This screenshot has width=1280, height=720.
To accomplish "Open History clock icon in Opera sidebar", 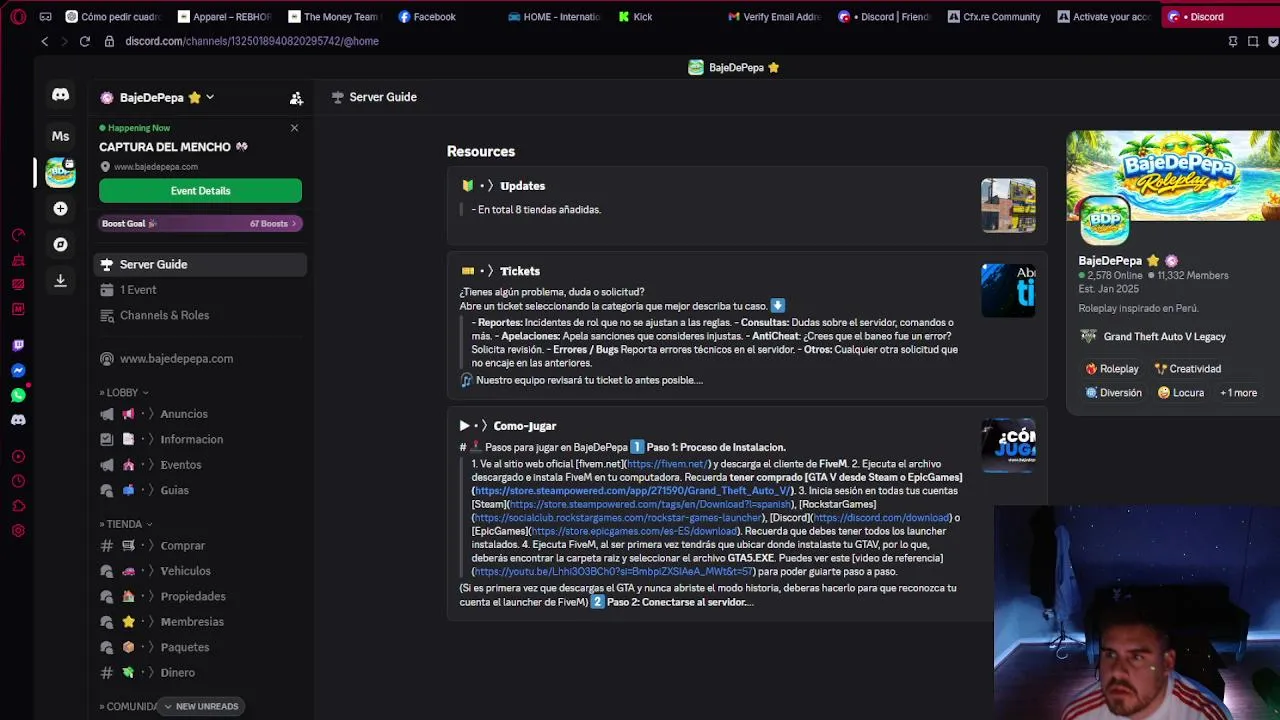I will click(18, 481).
